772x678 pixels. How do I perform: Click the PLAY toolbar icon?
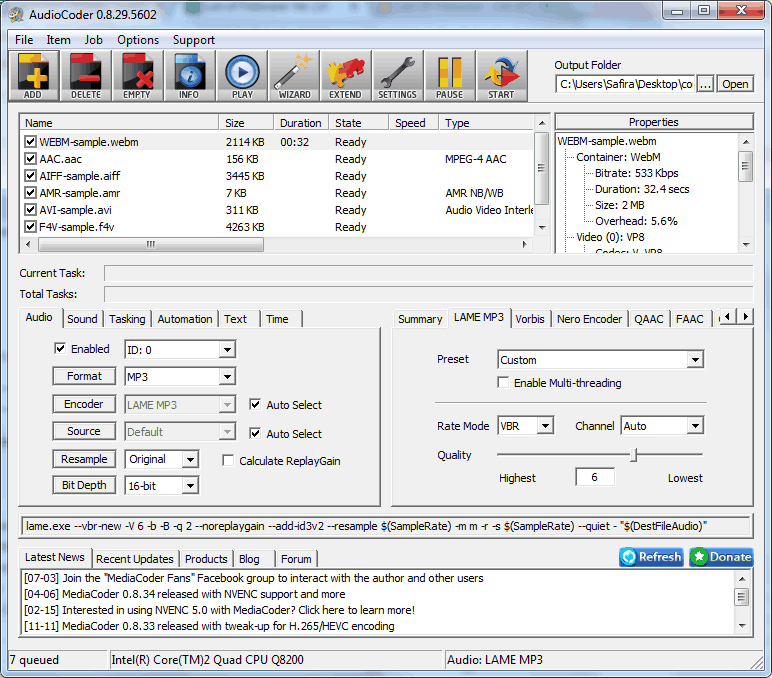pyautogui.click(x=242, y=76)
